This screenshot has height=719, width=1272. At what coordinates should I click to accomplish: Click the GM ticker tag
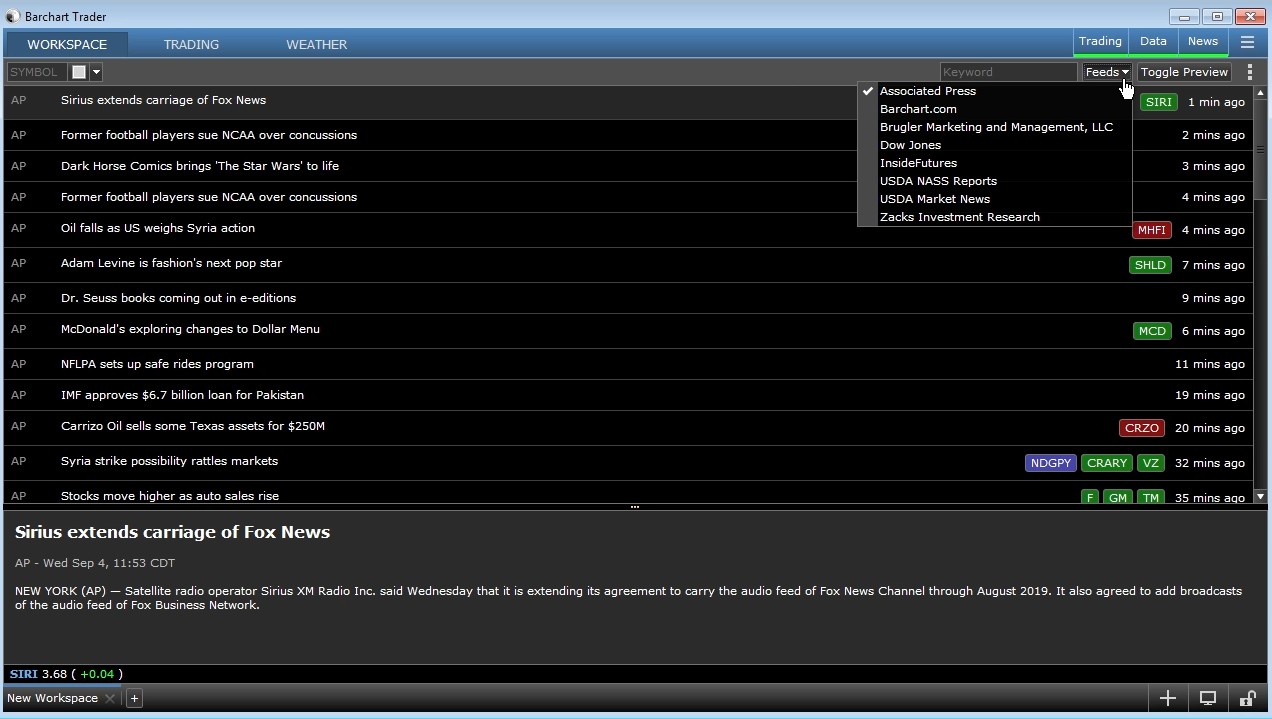1118,497
